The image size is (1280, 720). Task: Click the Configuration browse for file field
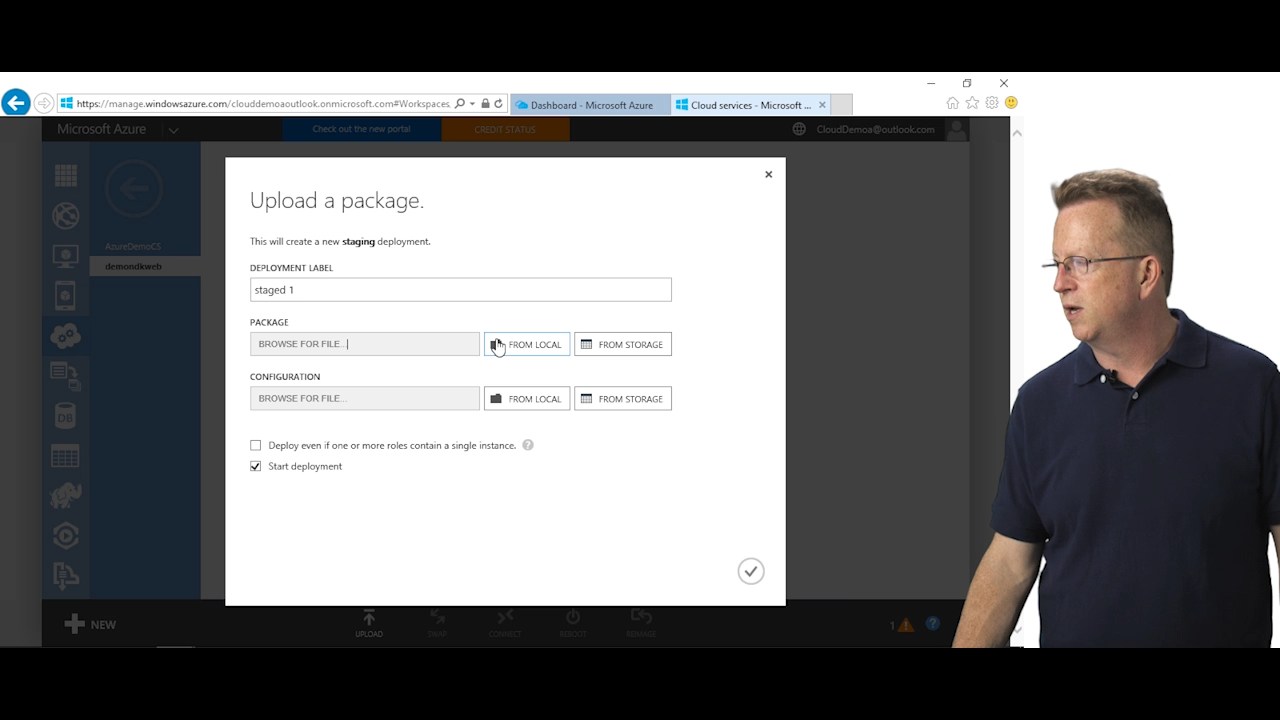[364, 398]
